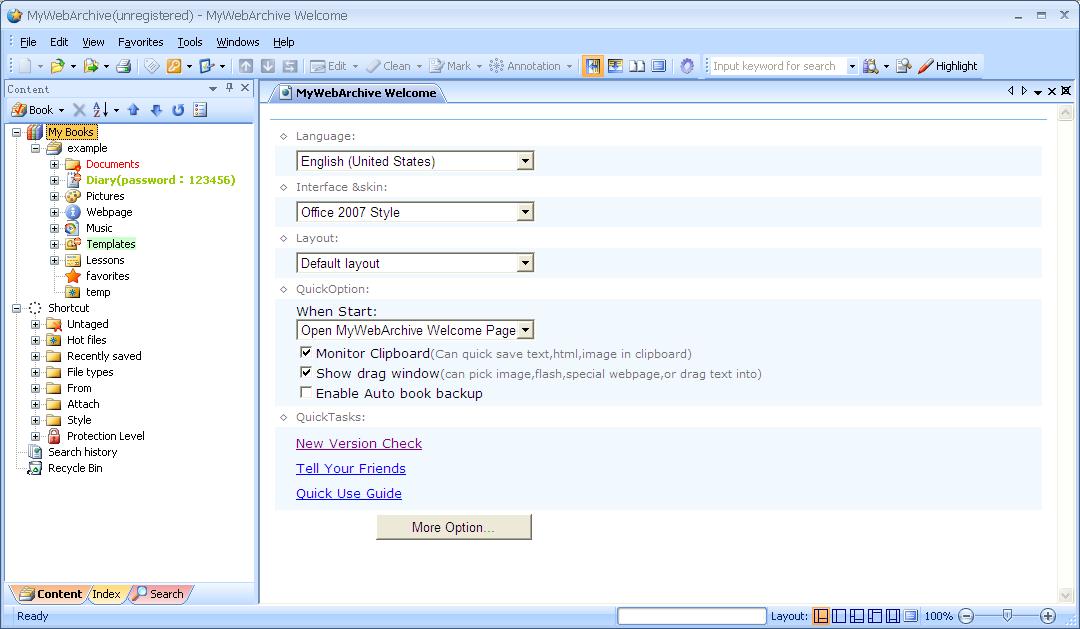Select the favorites tree item
This screenshot has width=1080, height=629.
pos(107,276)
